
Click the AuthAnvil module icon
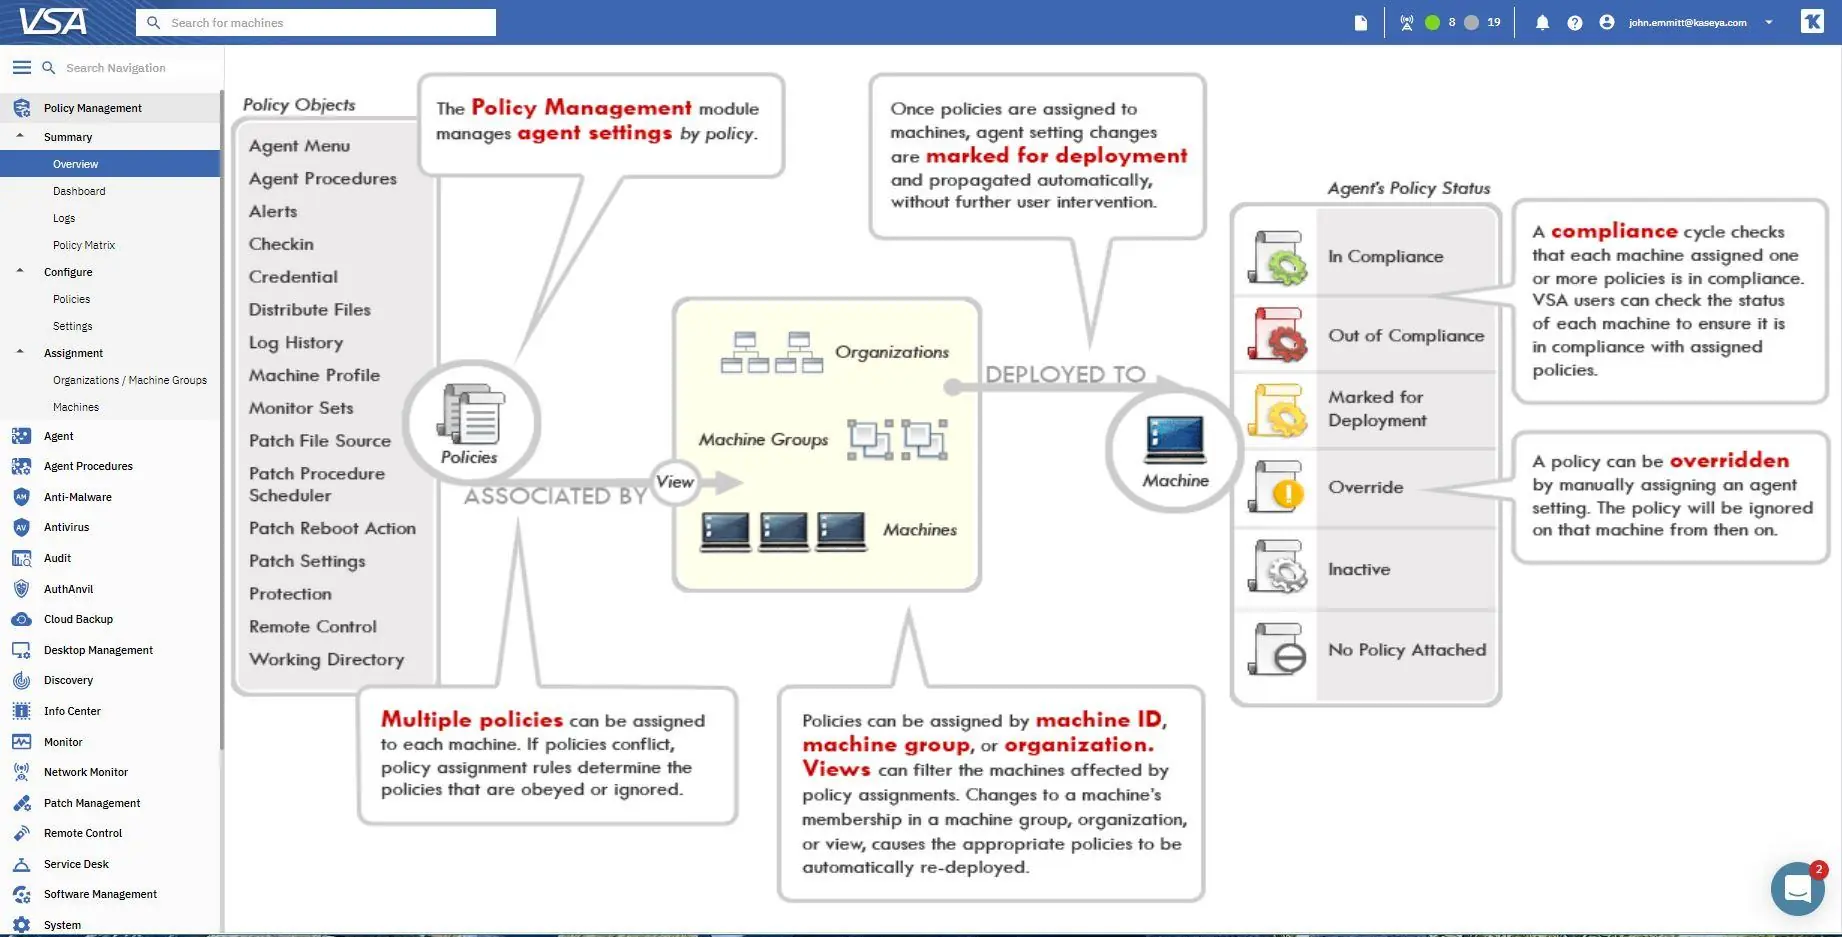[21, 589]
